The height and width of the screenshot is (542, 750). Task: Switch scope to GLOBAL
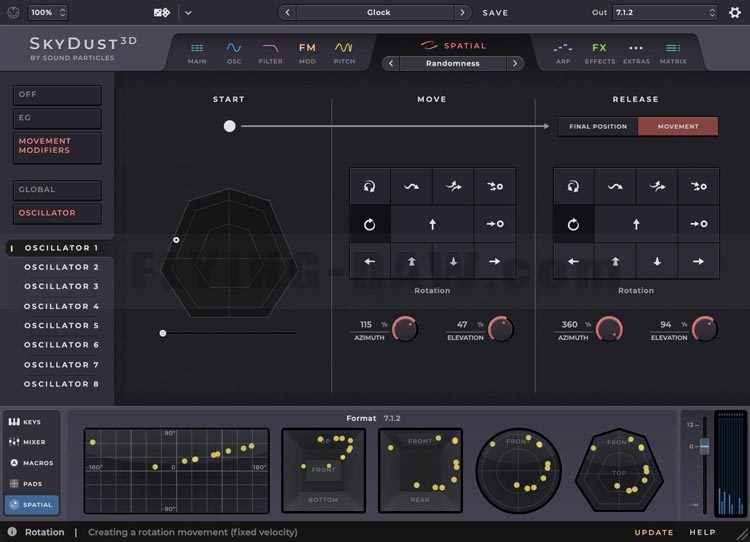[x=57, y=190]
